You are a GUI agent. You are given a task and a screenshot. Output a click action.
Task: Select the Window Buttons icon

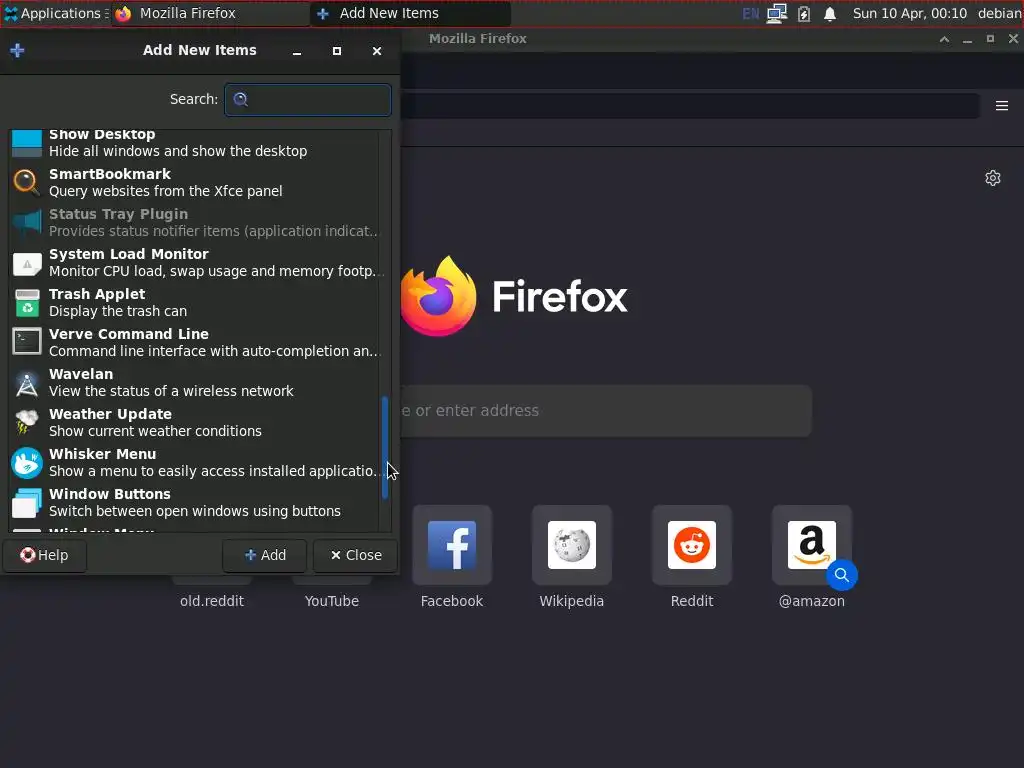coord(27,502)
